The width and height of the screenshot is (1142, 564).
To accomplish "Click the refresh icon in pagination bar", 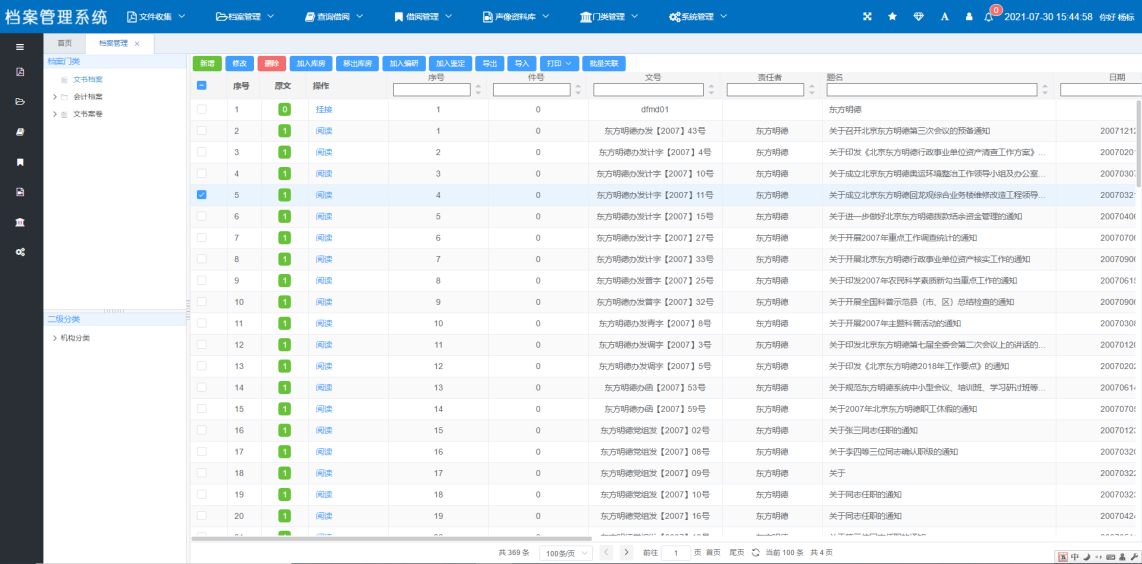I will [756, 552].
